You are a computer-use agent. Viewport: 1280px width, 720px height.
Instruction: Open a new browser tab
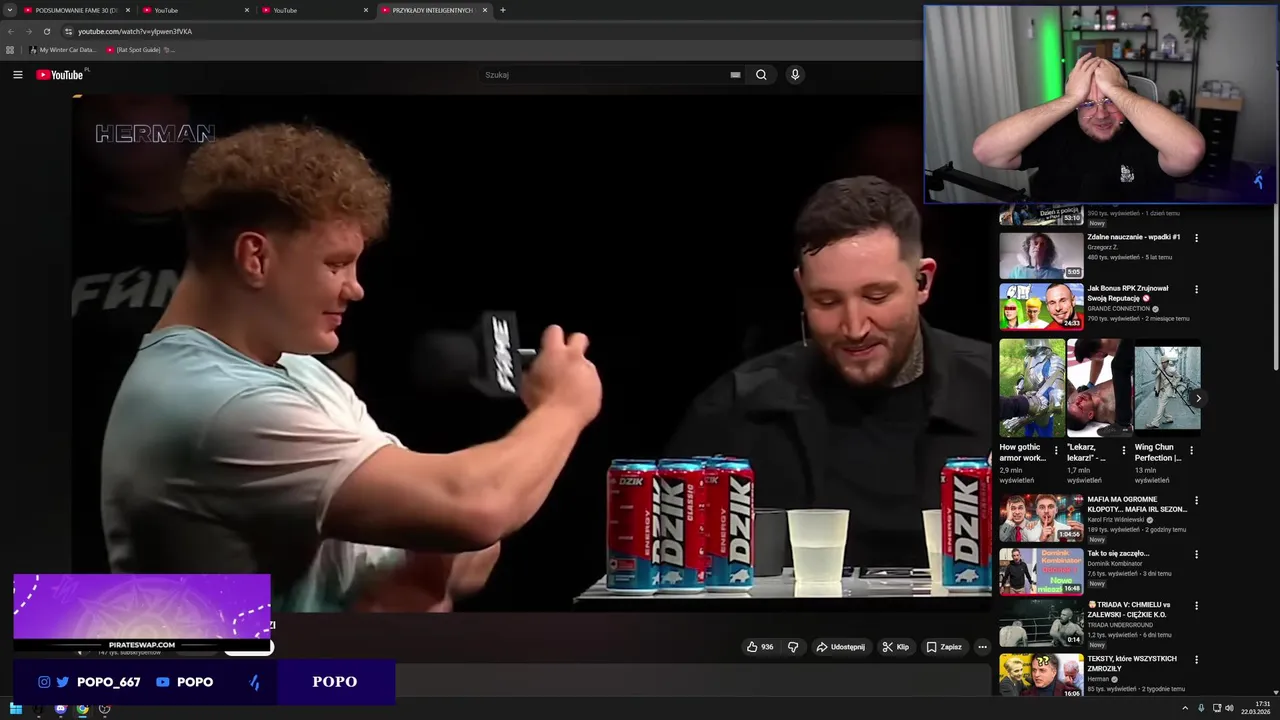click(502, 10)
